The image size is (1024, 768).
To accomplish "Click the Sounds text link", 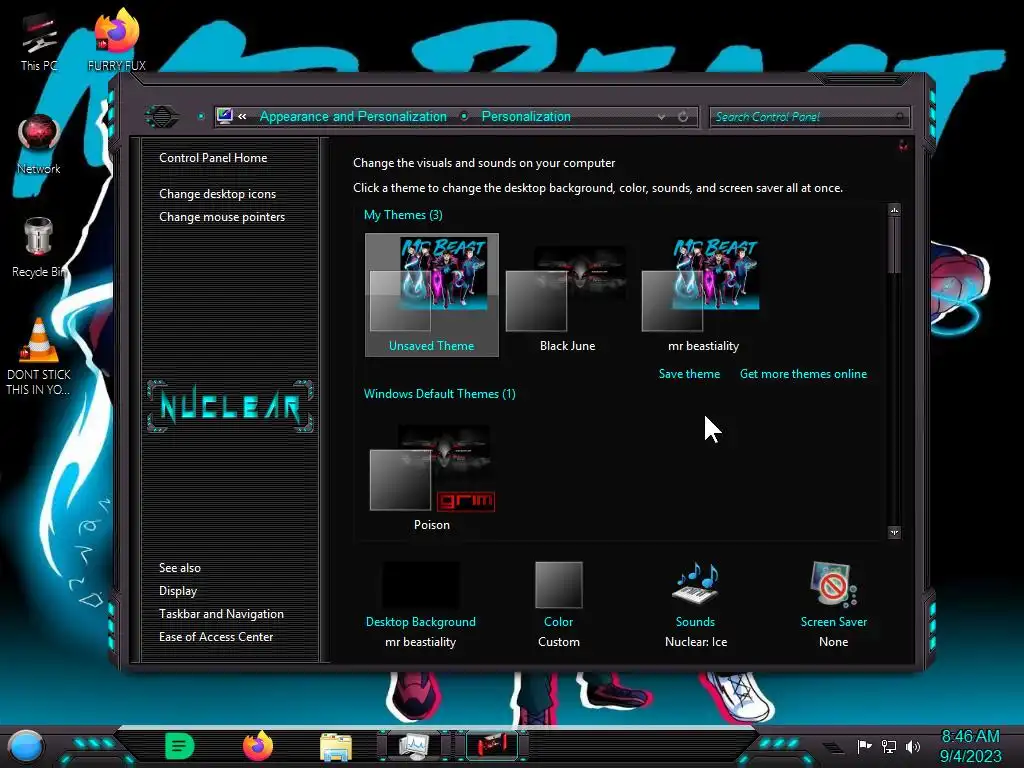I will [x=695, y=622].
